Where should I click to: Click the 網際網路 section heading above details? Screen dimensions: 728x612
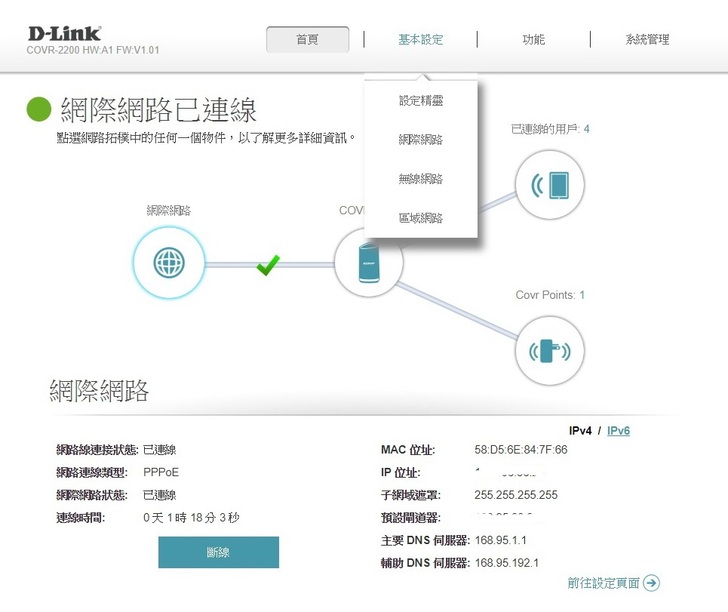99,390
